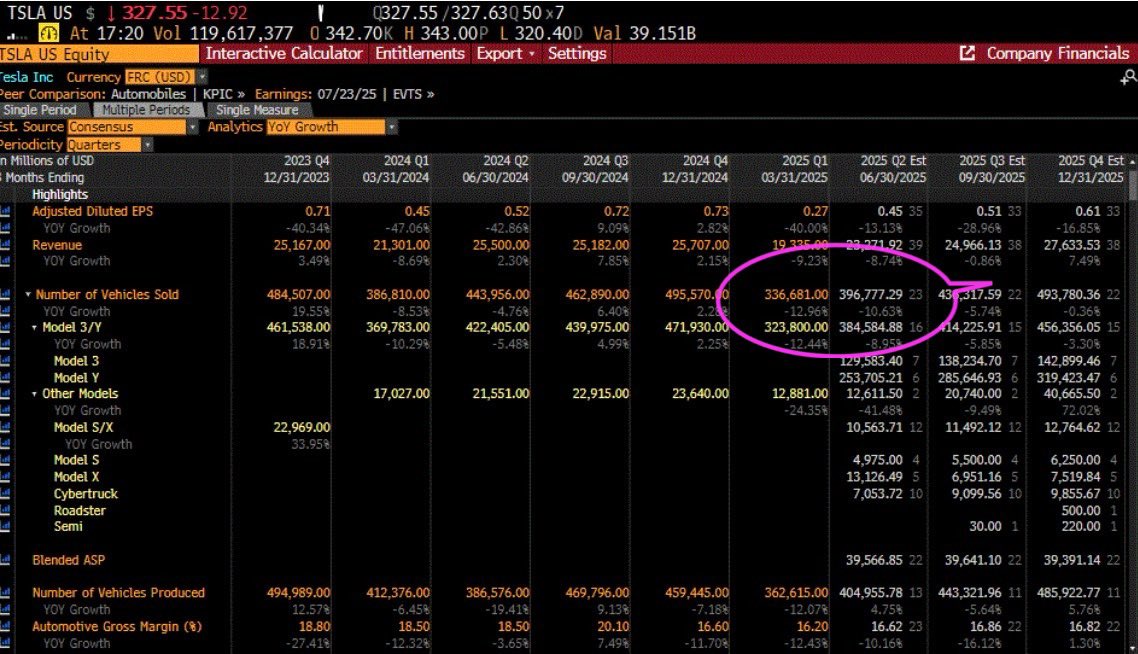Open chart icon for Blended ASP row
1138x654 pixels.
(6, 560)
